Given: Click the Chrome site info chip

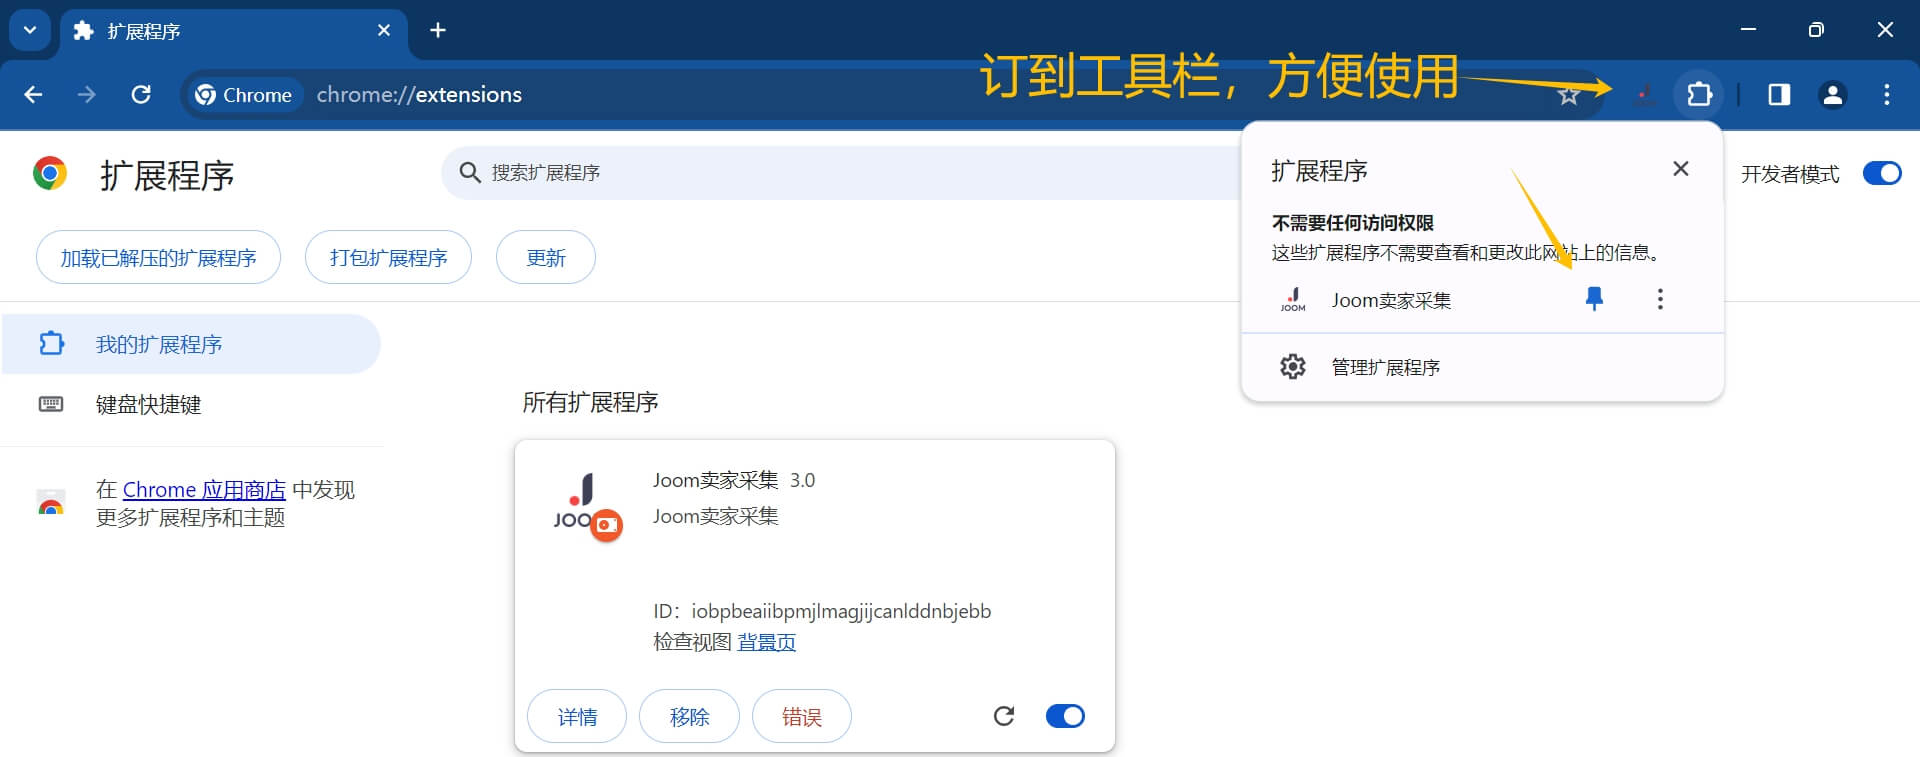Looking at the screenshot, I should pyautogui.click(x=244, y=95).
